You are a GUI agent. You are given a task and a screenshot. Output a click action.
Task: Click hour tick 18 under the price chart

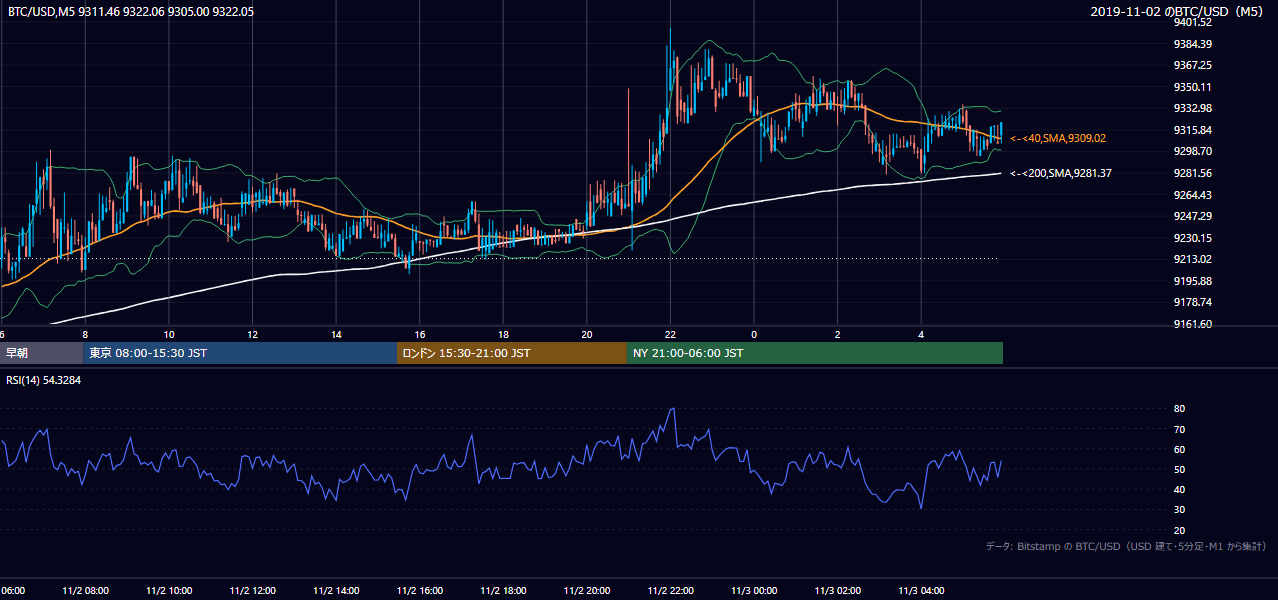click(x=503, y=335)
